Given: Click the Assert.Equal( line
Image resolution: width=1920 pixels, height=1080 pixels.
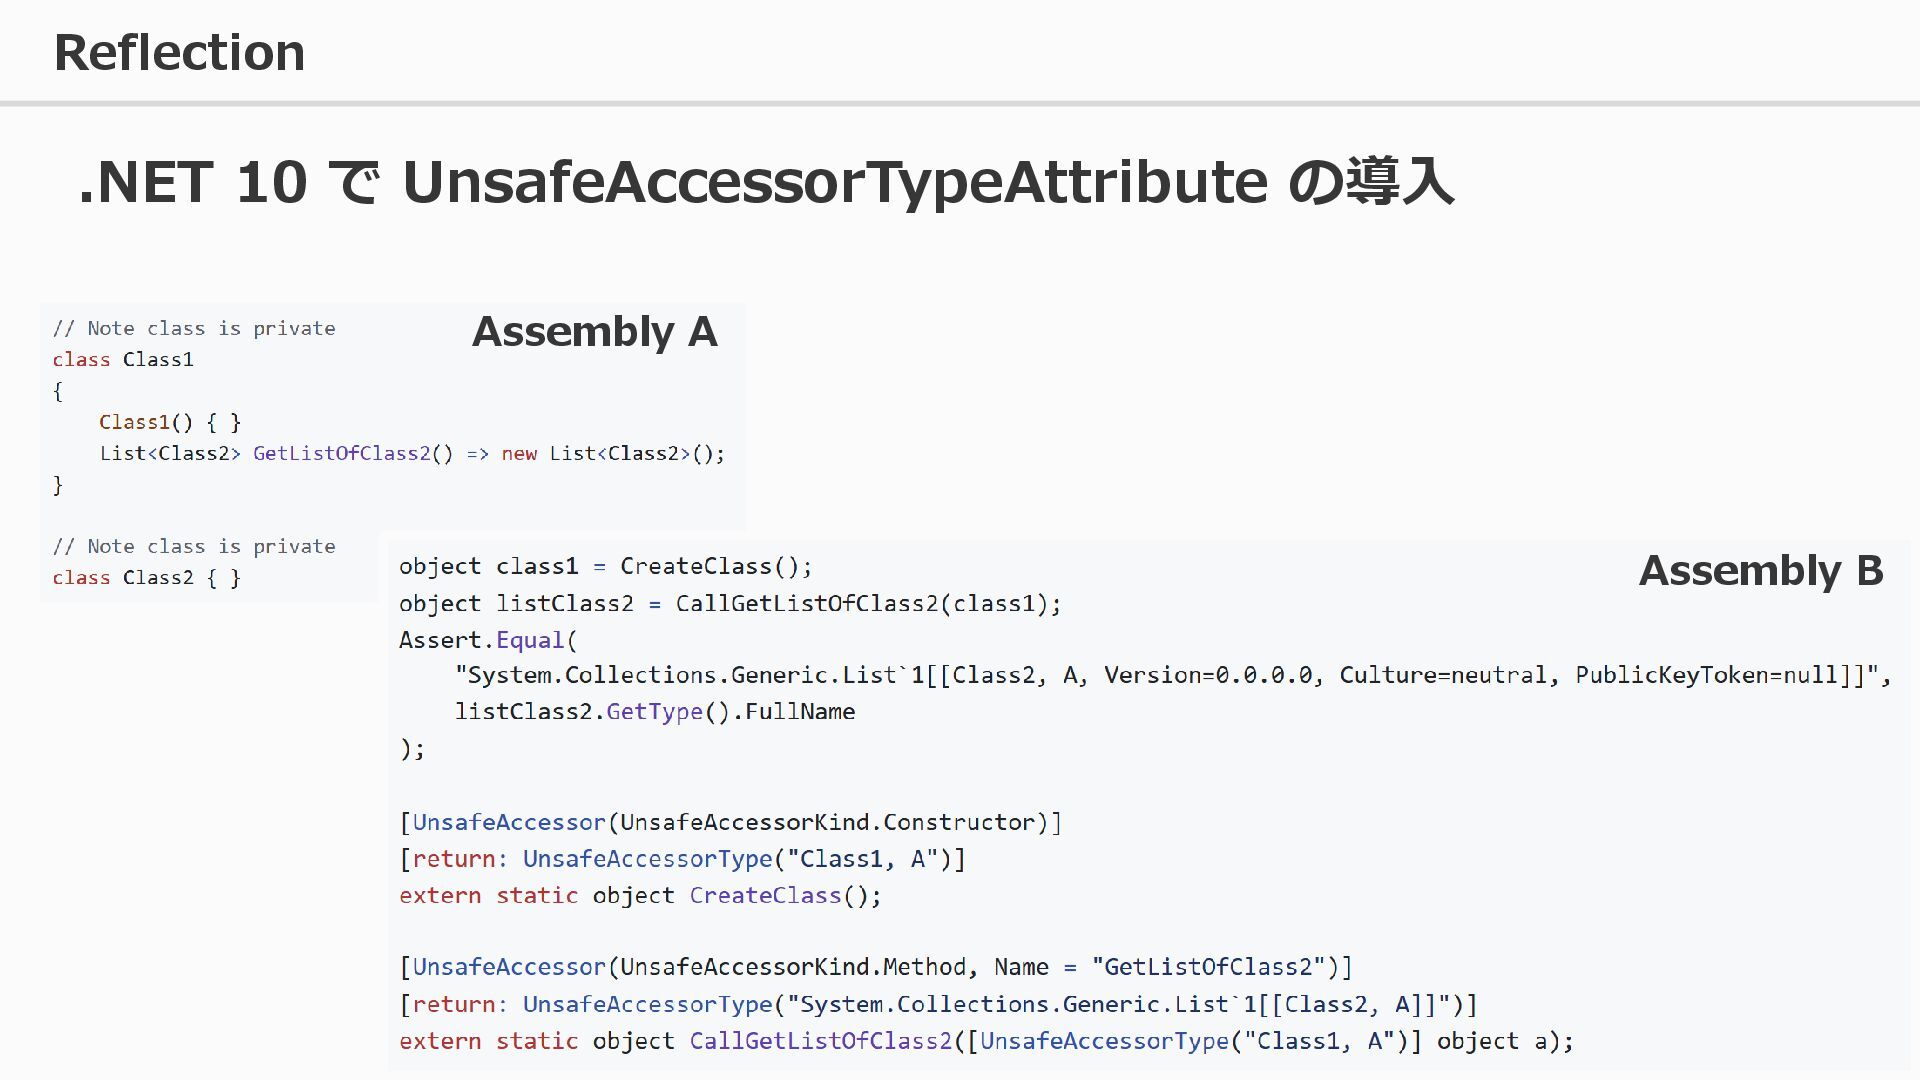Looking at the screenshot, I should pyautogui.click(x=488, y=640).
